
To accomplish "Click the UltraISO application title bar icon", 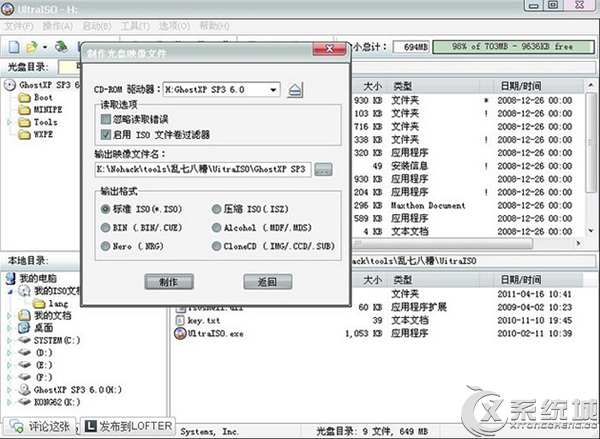I will (8, 9).
